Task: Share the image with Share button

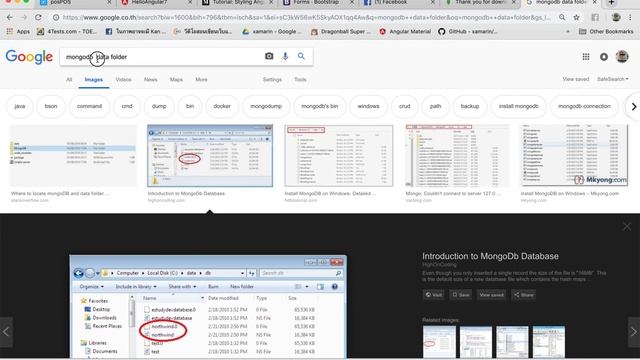Action: (x=524, y=295)
